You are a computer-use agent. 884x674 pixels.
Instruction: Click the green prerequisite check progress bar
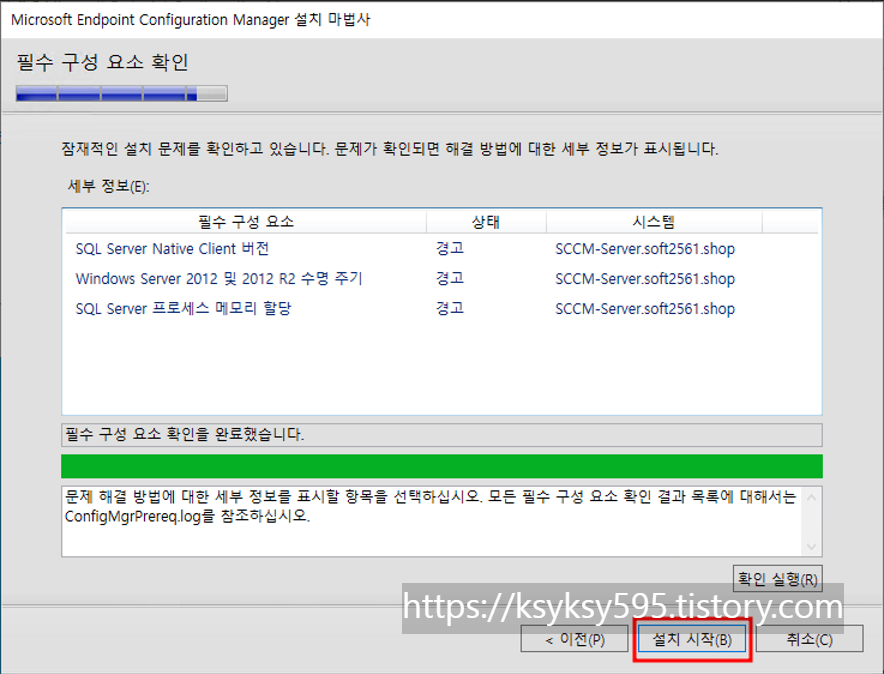click(x=442, y=466)
